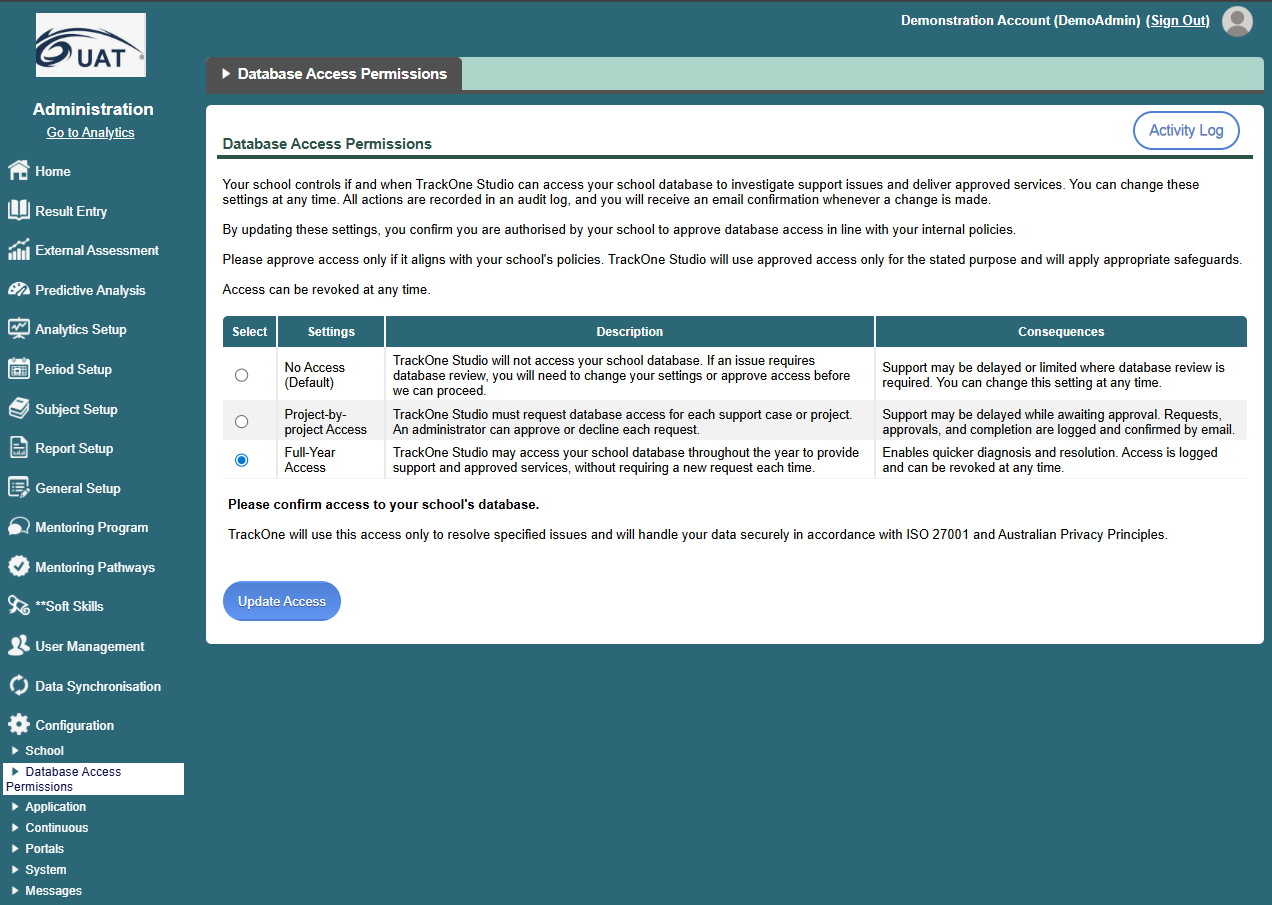This screenshot has width=1272, height=905.
Task: Click the Analytics Setup monitor icon
Action: 18,329
